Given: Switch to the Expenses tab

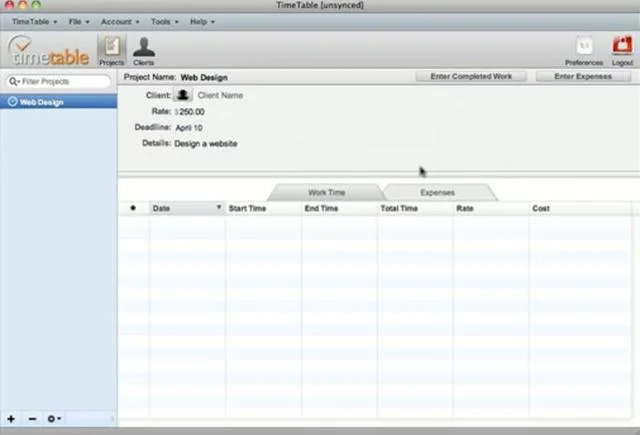Looking at the screenshot, I should click(x=438, y=192).
